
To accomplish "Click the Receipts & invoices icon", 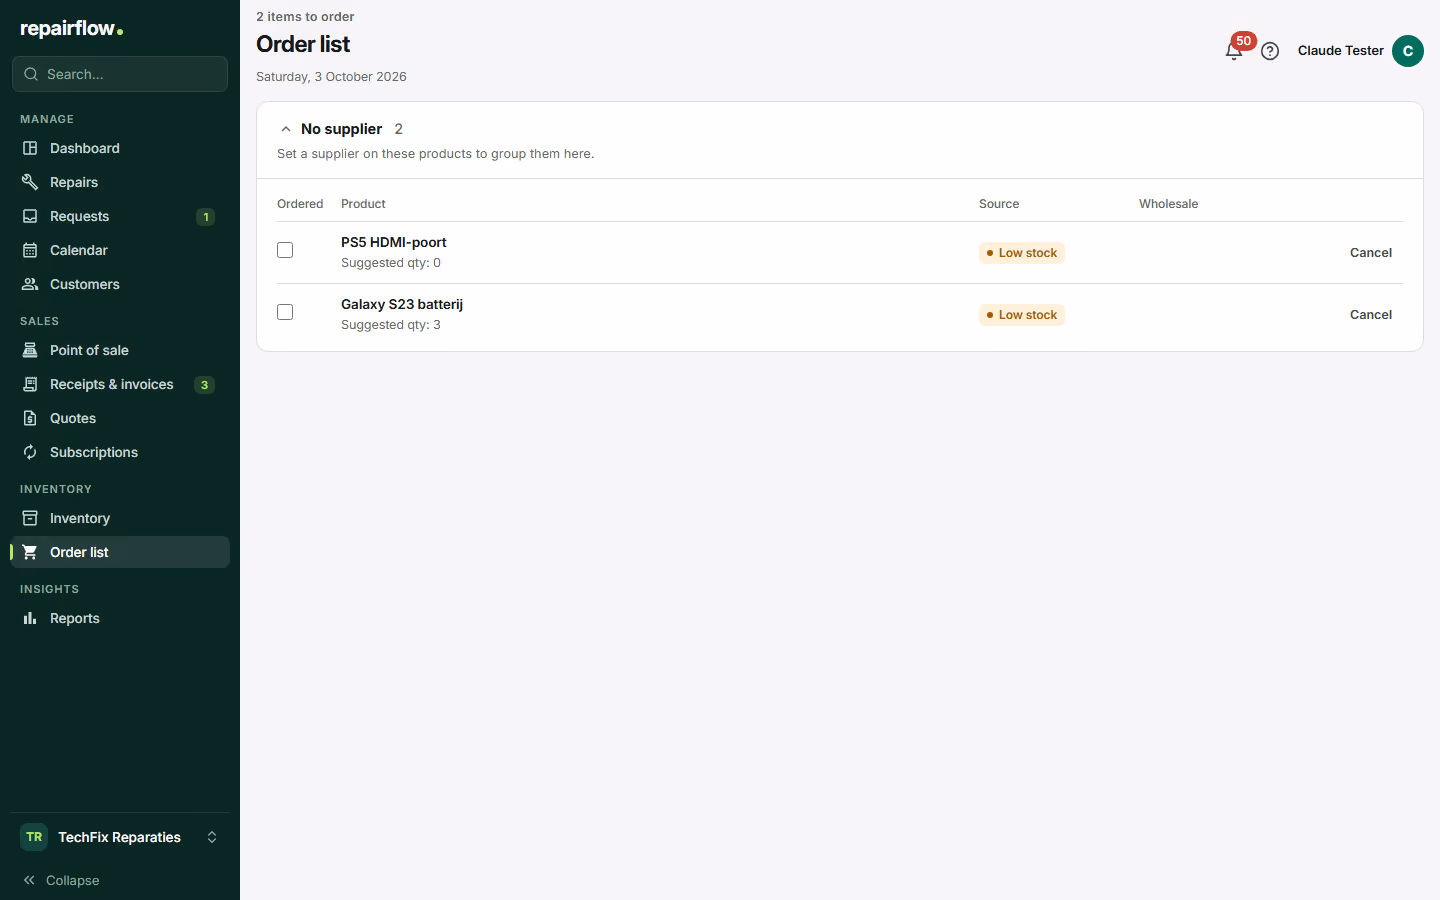I will coord(30,384).
